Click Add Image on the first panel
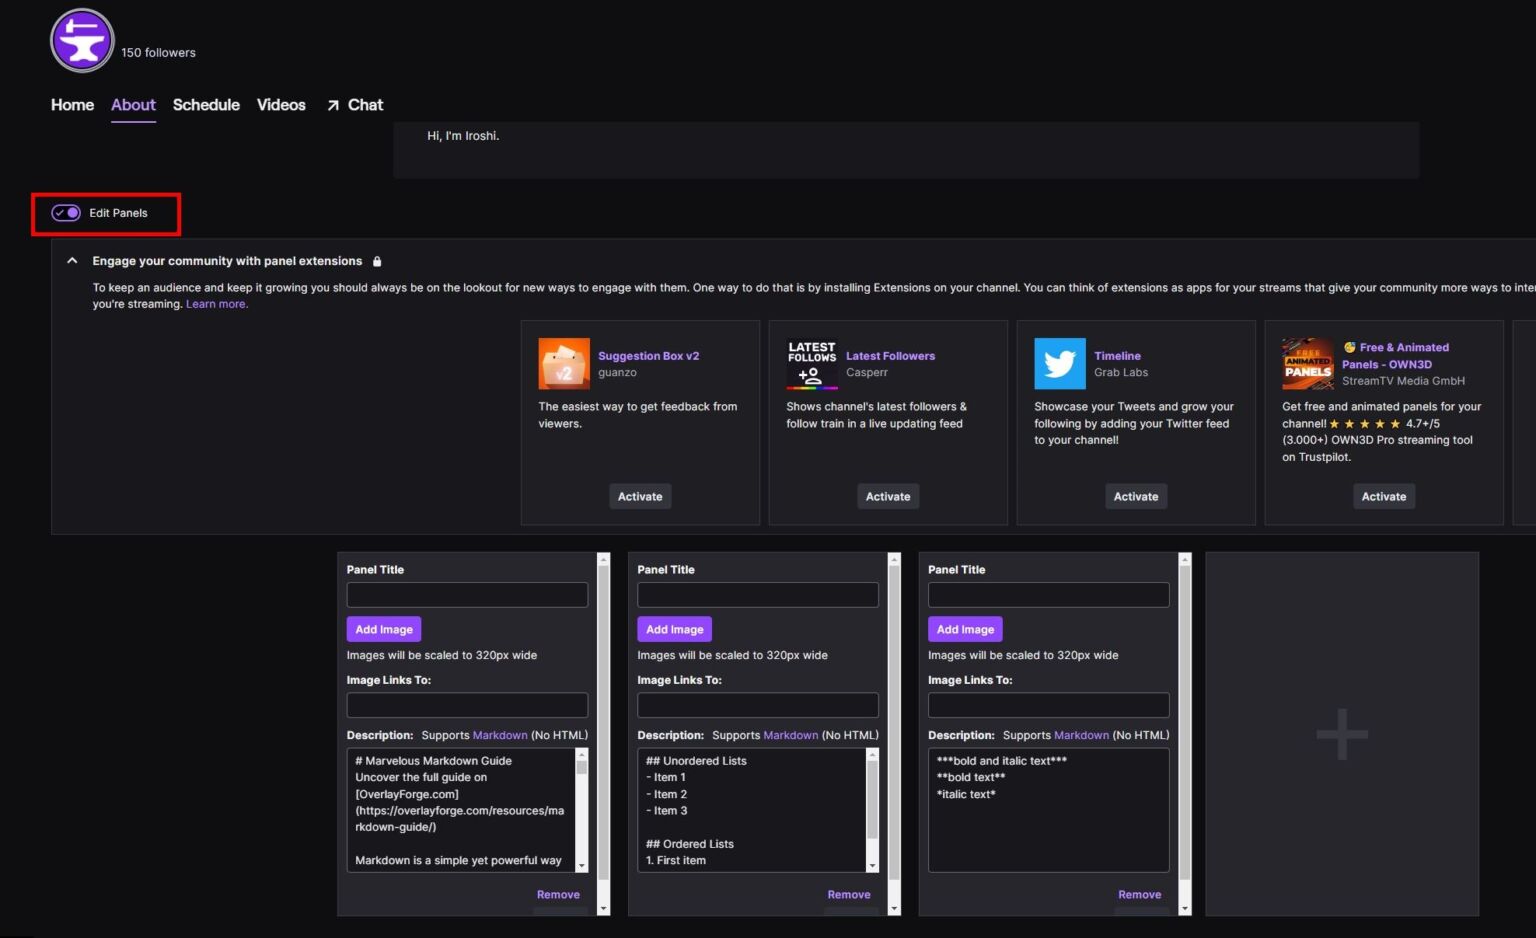The height and width of the screenshot is (938, 1536). coord(383,629)
